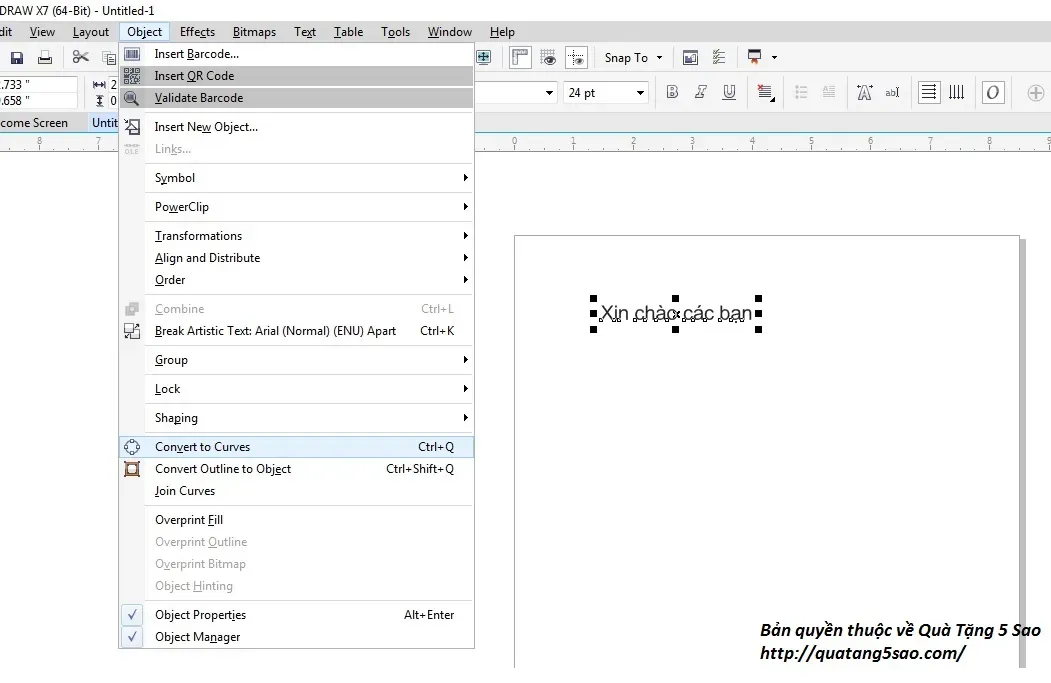
Task: Click the Convert to Curves command
Action: (202, 446)
